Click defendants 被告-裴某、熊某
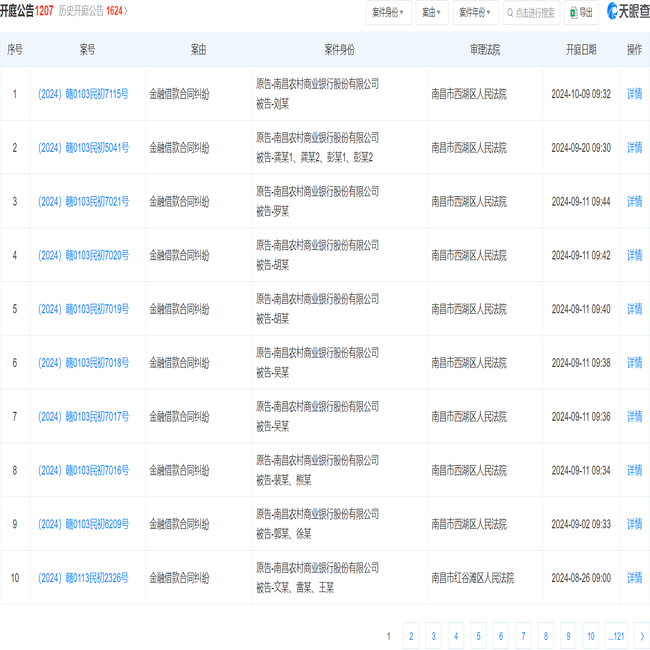The height and width of the screenshot is (650, 650). pyautogui.click(x=284, y=480)
